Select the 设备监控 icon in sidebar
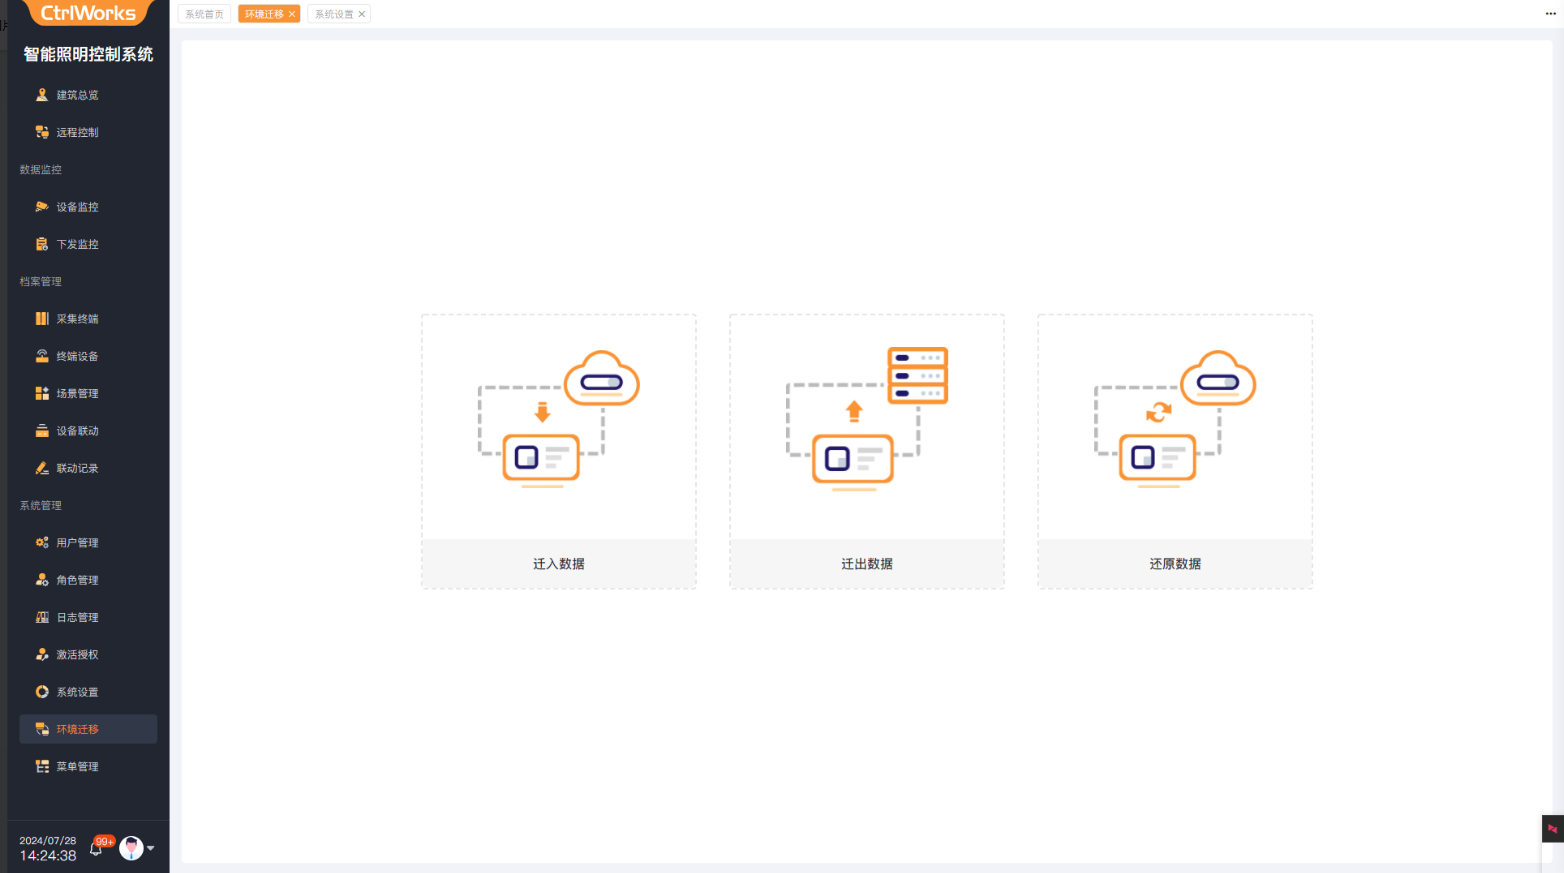The height and width of the screenshot is (873, 1564). pyautogui.click(x=42, y=207)
